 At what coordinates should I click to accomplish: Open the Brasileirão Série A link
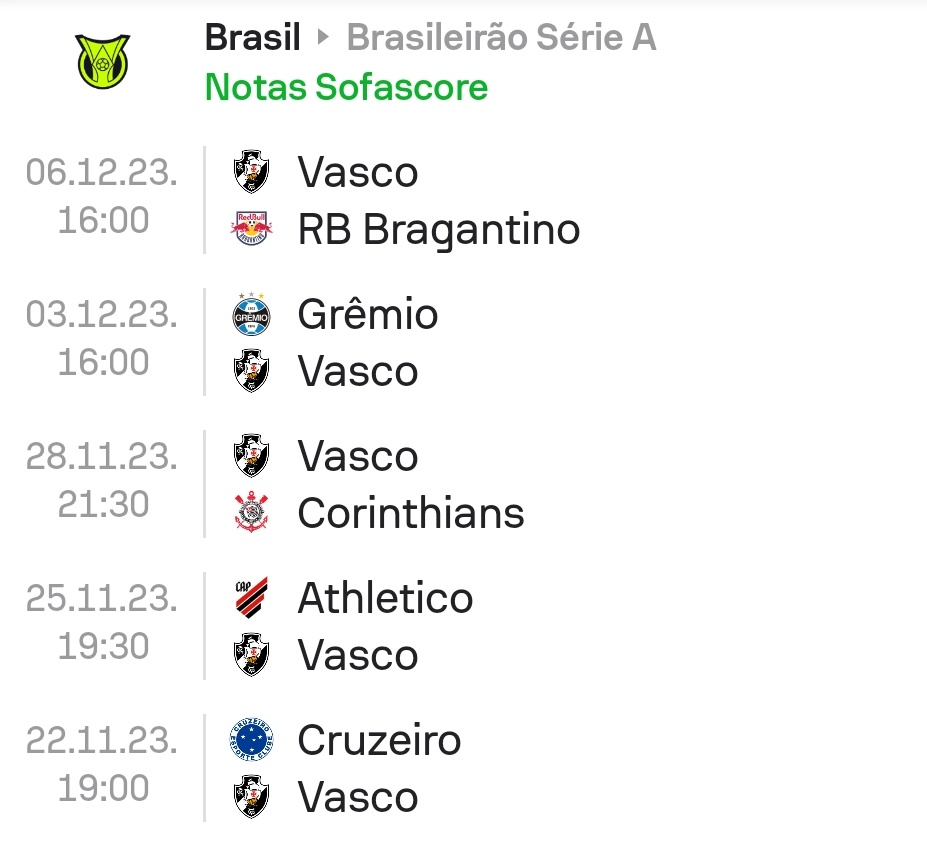point(501,39)
